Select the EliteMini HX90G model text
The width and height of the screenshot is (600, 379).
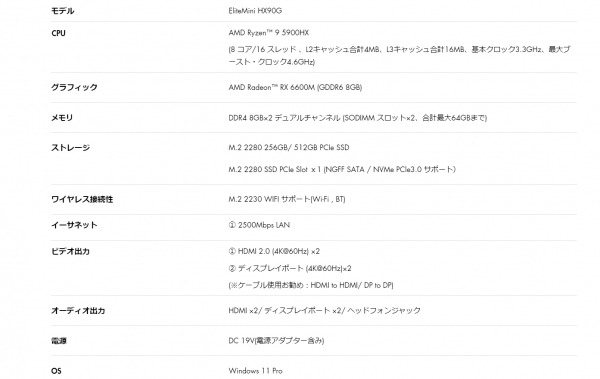tap(255, 11)
